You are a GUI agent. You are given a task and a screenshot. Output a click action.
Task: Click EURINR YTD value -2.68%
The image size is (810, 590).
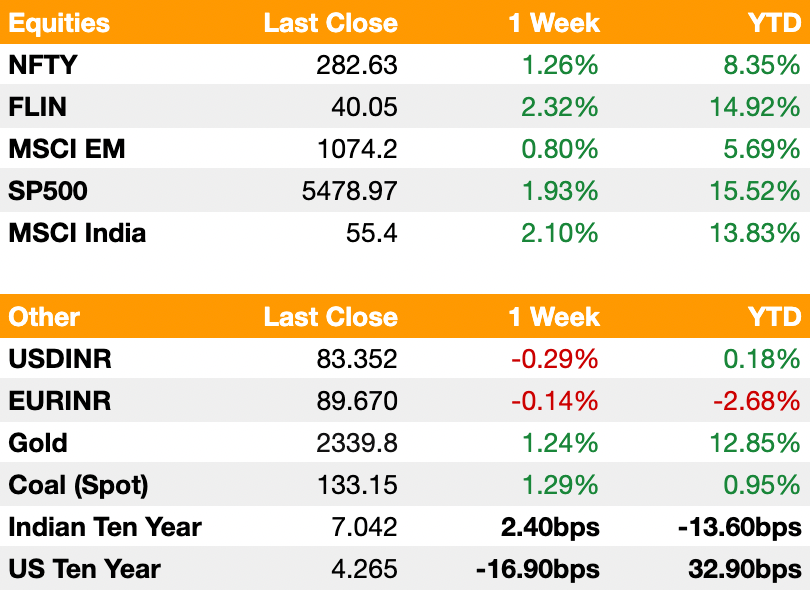coord(757,401)
